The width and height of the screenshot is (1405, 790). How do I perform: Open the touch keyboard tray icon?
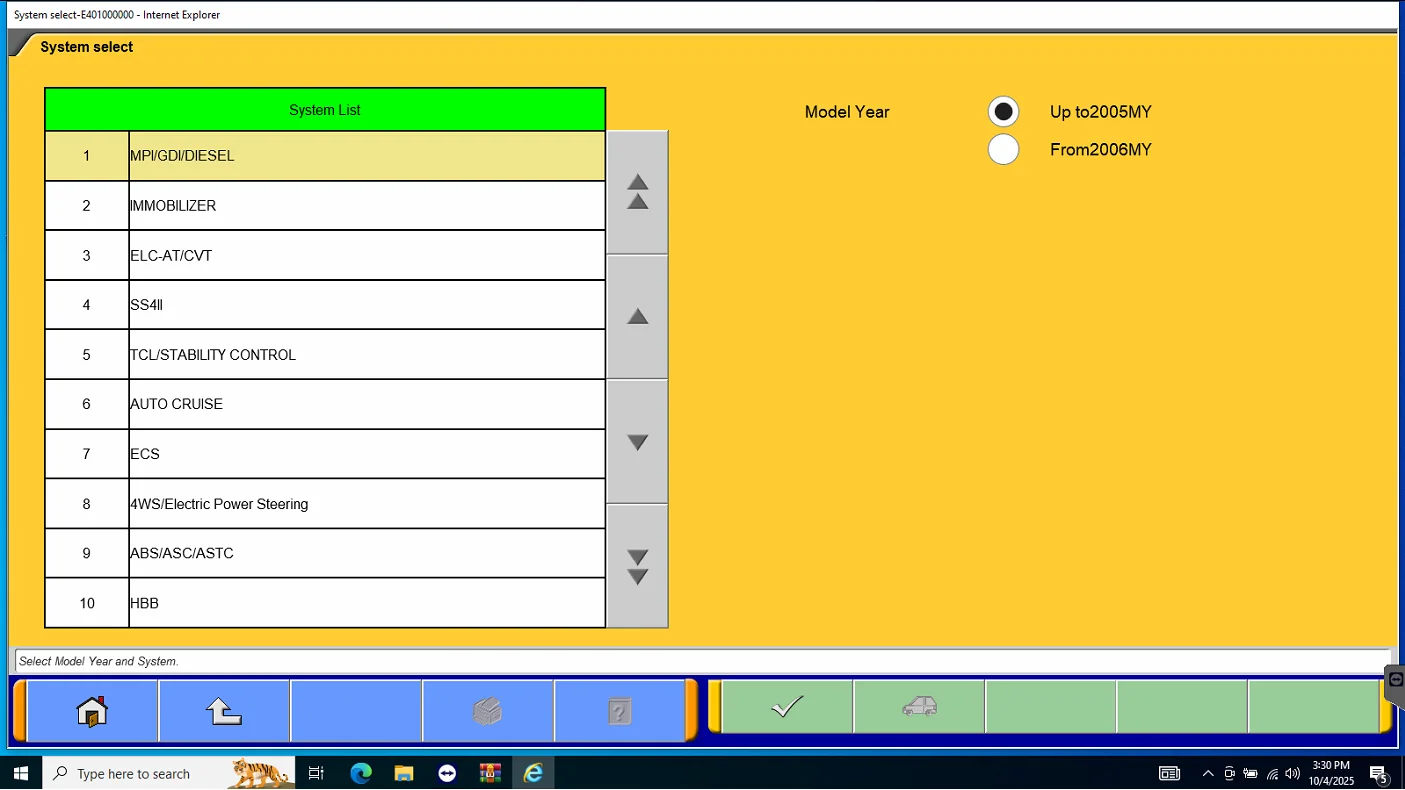point(1169,773)
